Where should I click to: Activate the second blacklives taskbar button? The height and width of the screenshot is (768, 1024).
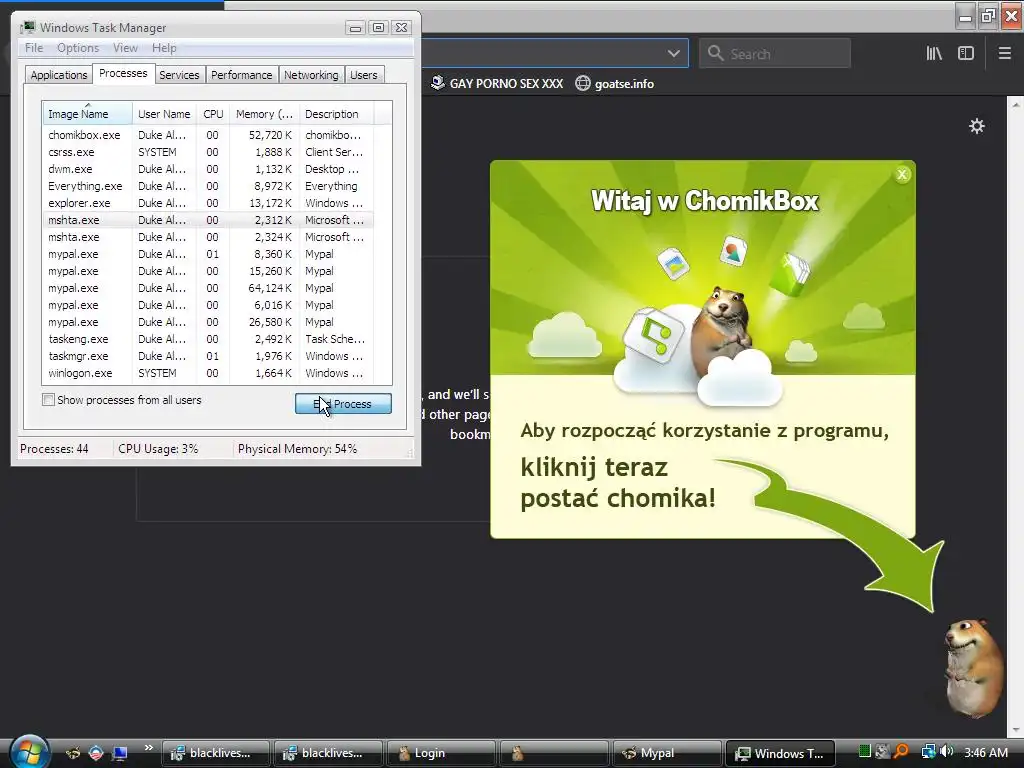[328, 753]
